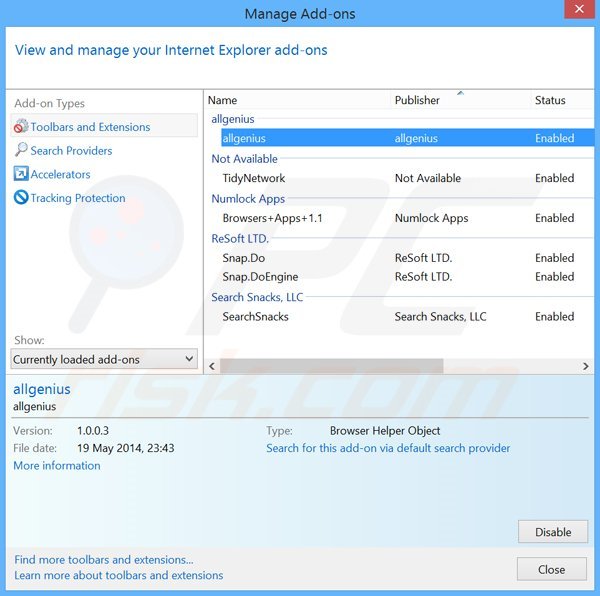Open Find more toolbars and extensions link

click(104, 560)
